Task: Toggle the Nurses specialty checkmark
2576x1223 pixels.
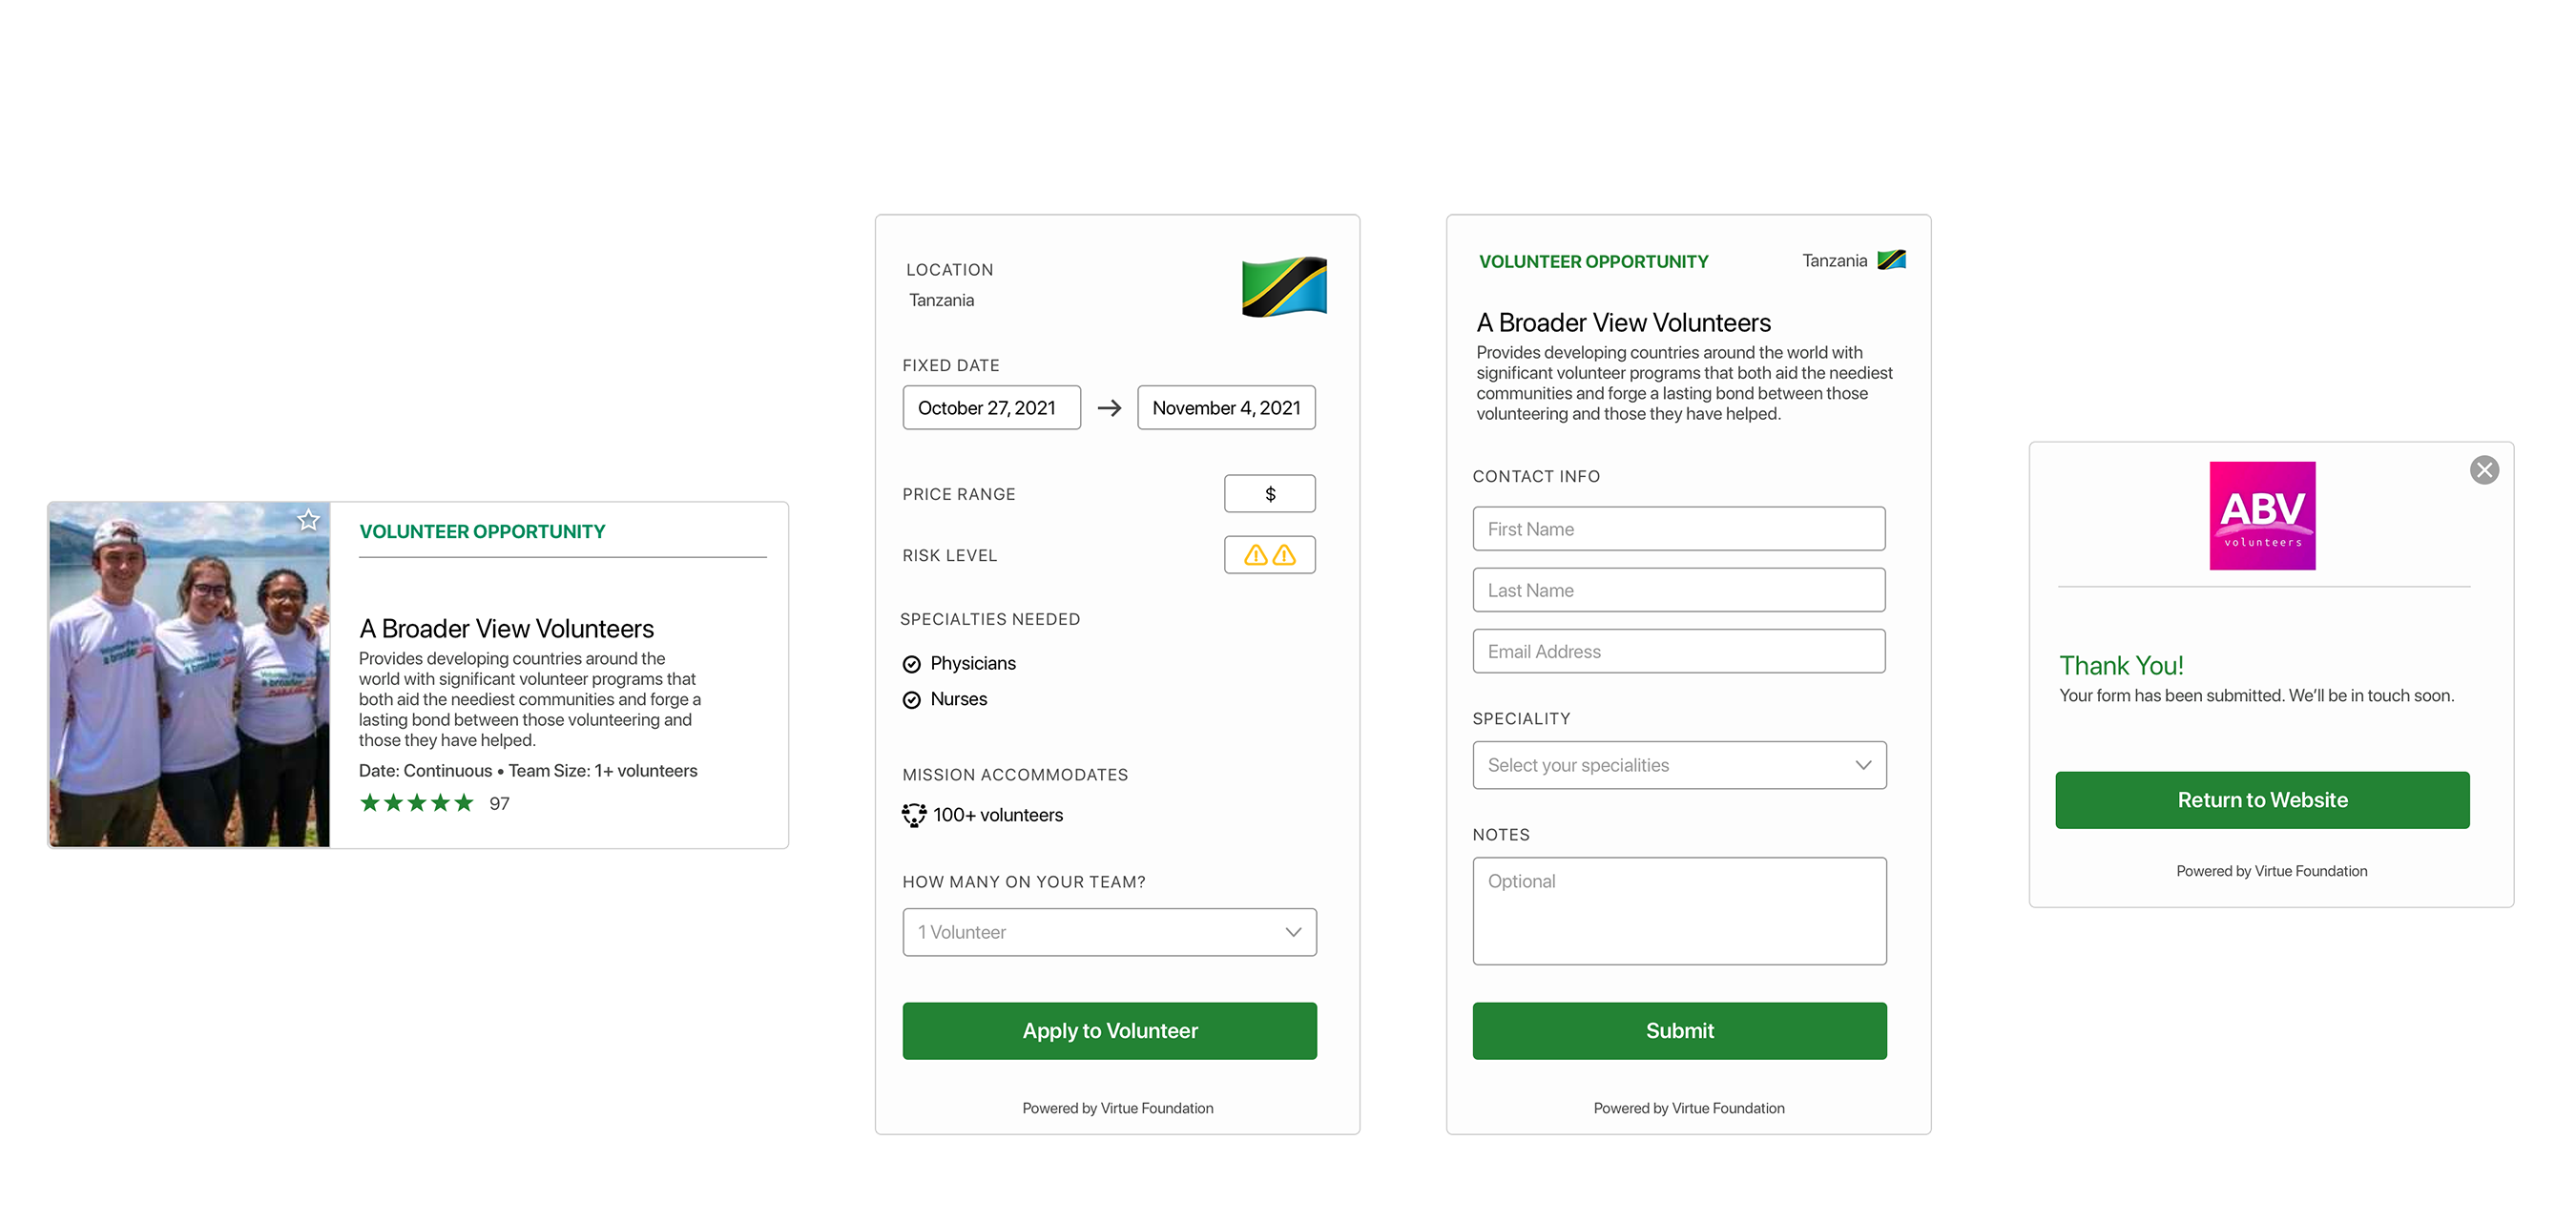Action: (x=911, y=699)
